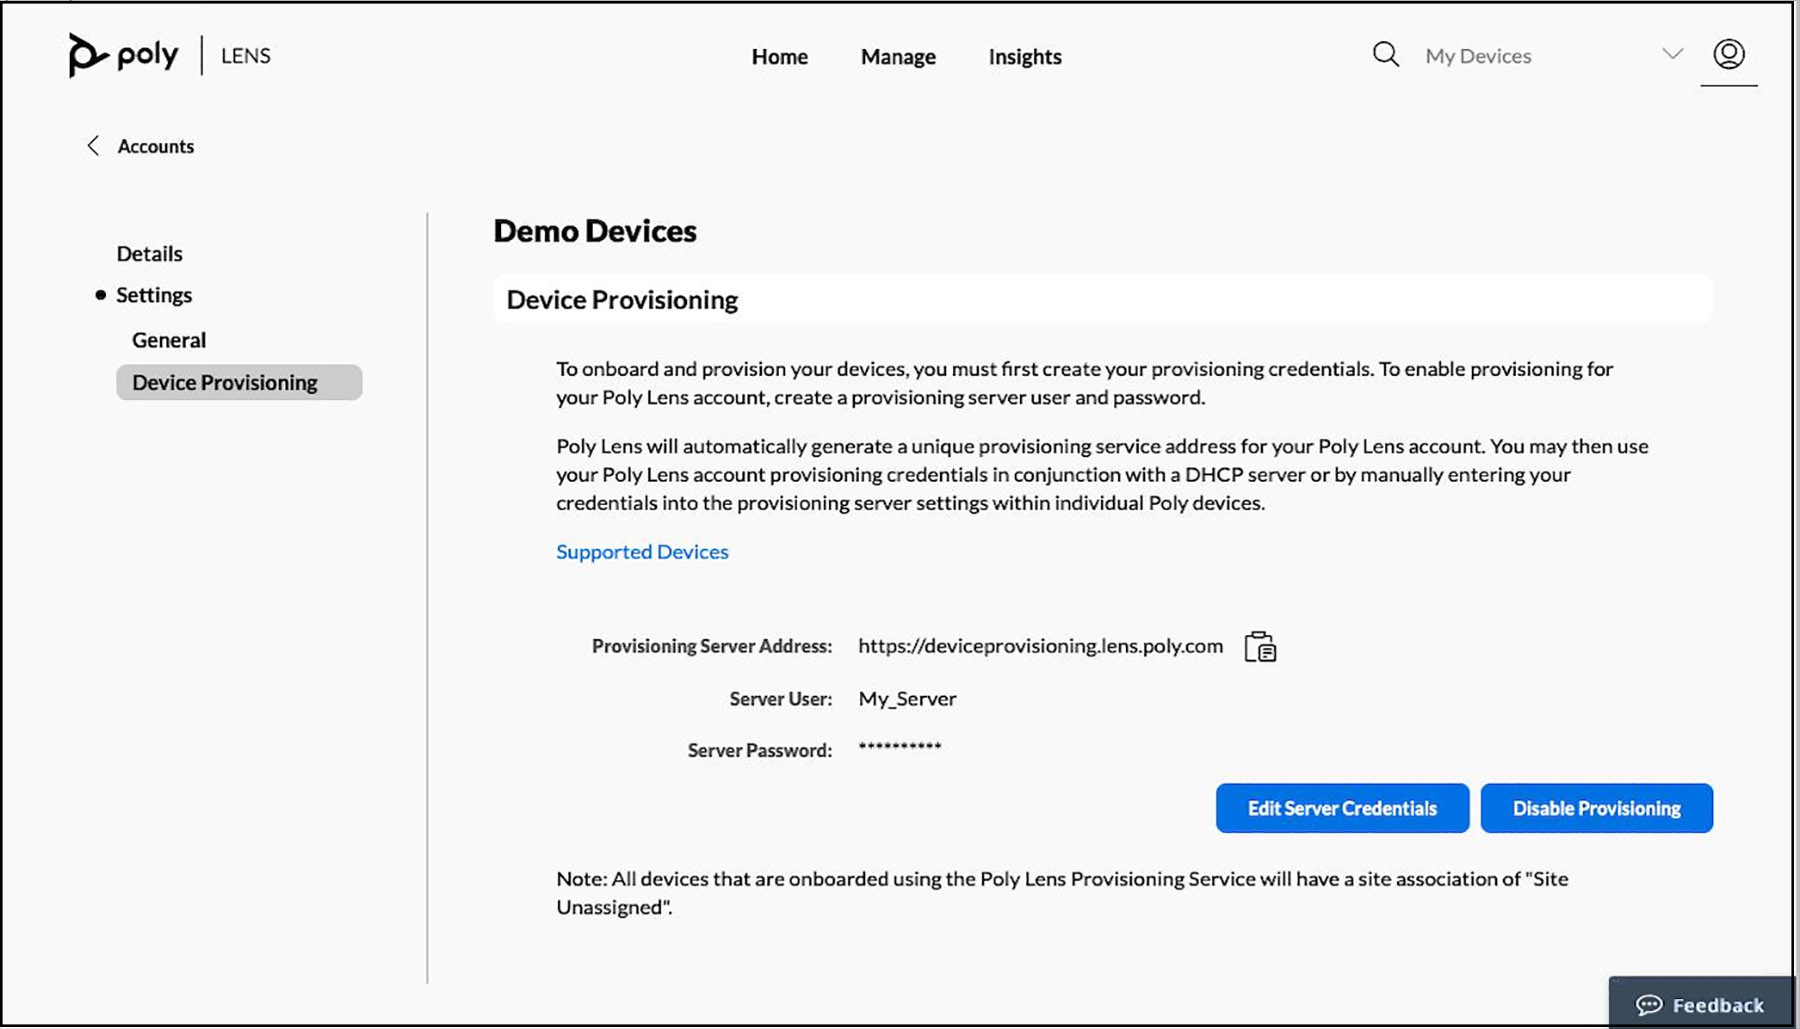
Task: Select General under Settings
Action: pos(168,339)
